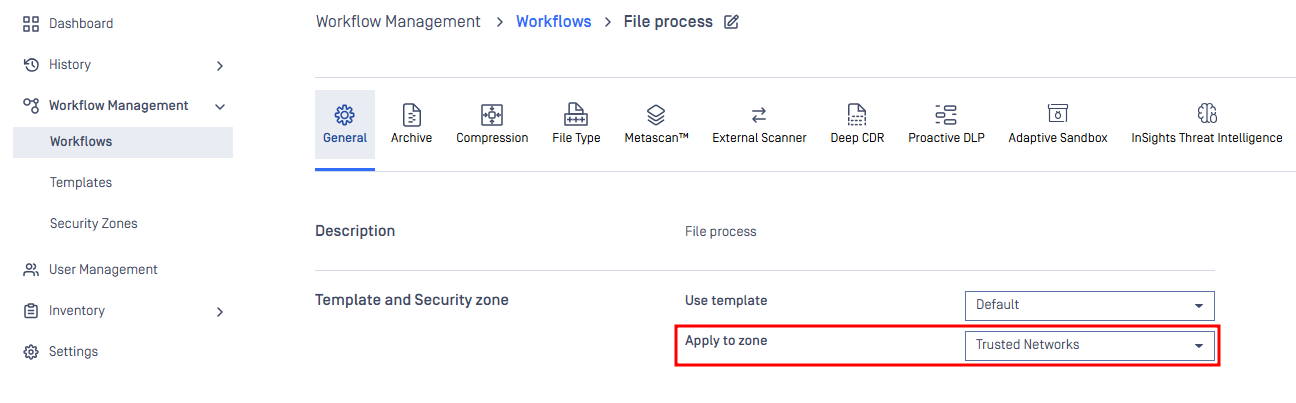This screenshot has width=1296, height=403.
Task: Go to Security Zones in sidebar
Action: point(94,224)
